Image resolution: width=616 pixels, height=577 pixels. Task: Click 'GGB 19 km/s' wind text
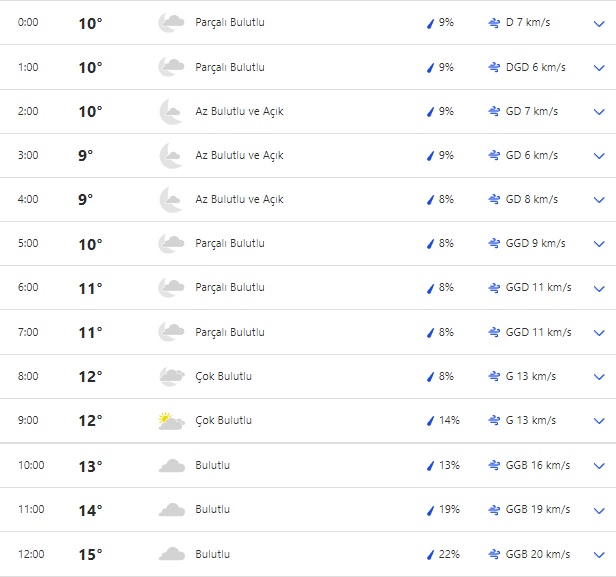click(x=538, y=510)
